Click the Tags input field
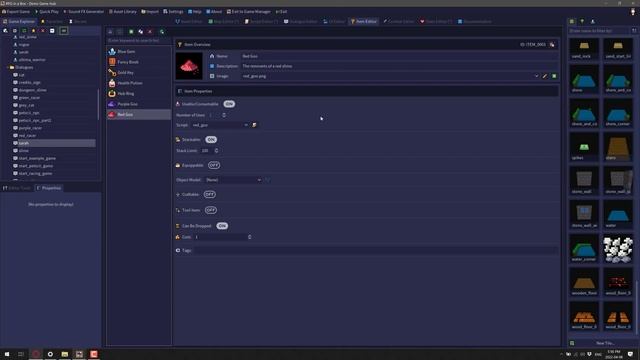 click(376, 251)
